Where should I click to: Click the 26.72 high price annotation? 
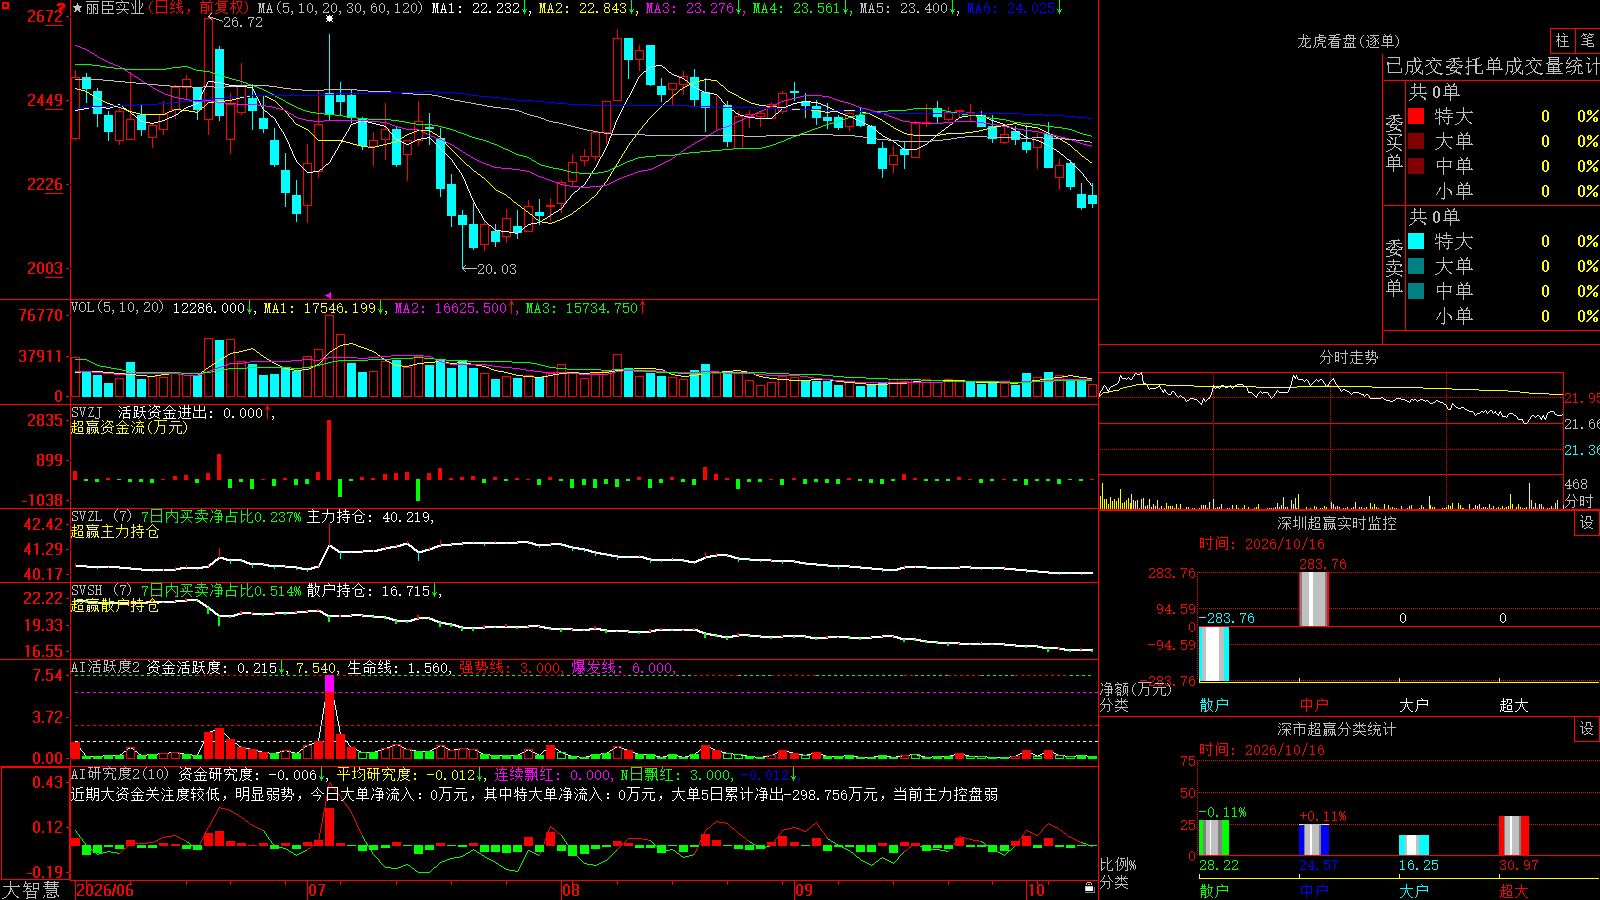[x=243, y=22]
